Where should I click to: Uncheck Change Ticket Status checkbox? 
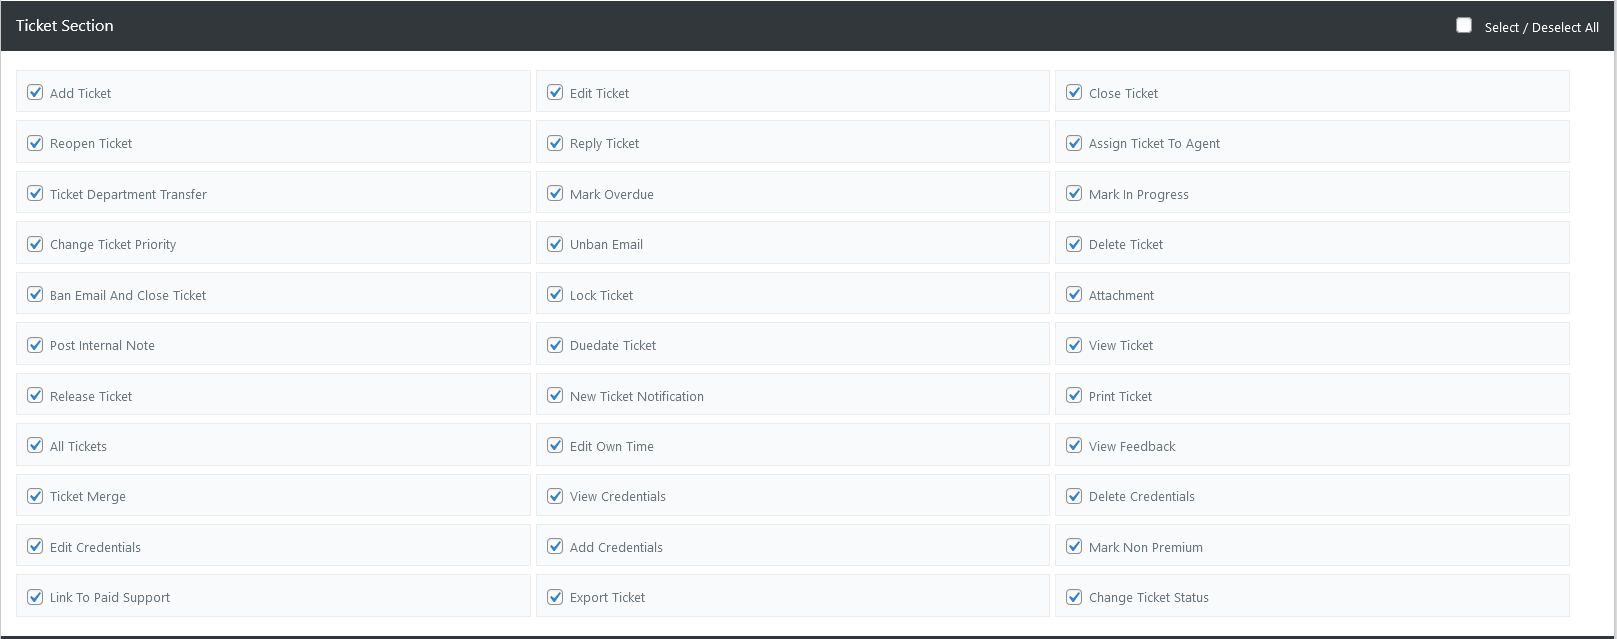click(x=1074, y=597)
